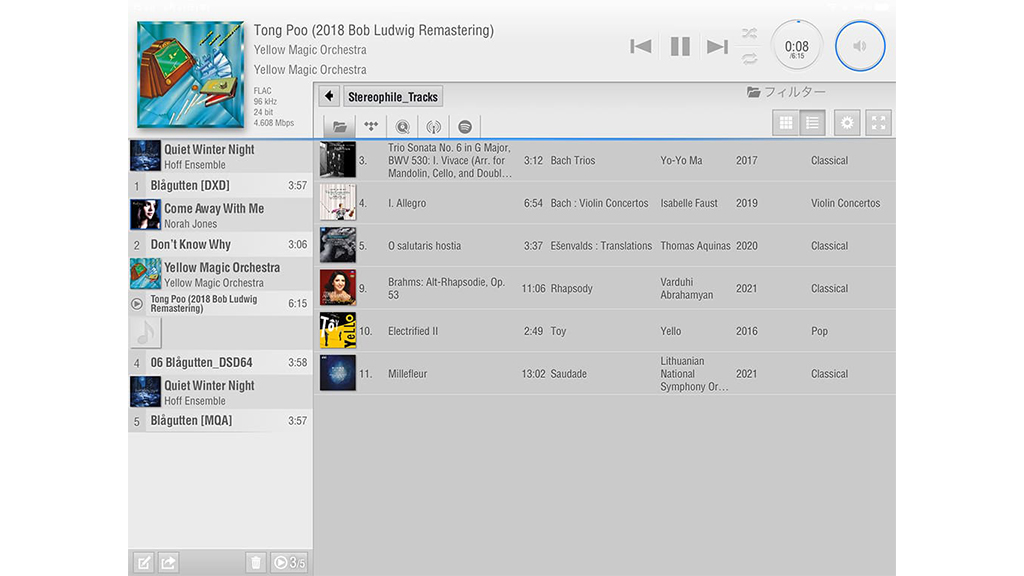The width and height of the screenshot is (1024, 576).
Task: Switch to the local folder library tab
Action: tap(339, 126)
